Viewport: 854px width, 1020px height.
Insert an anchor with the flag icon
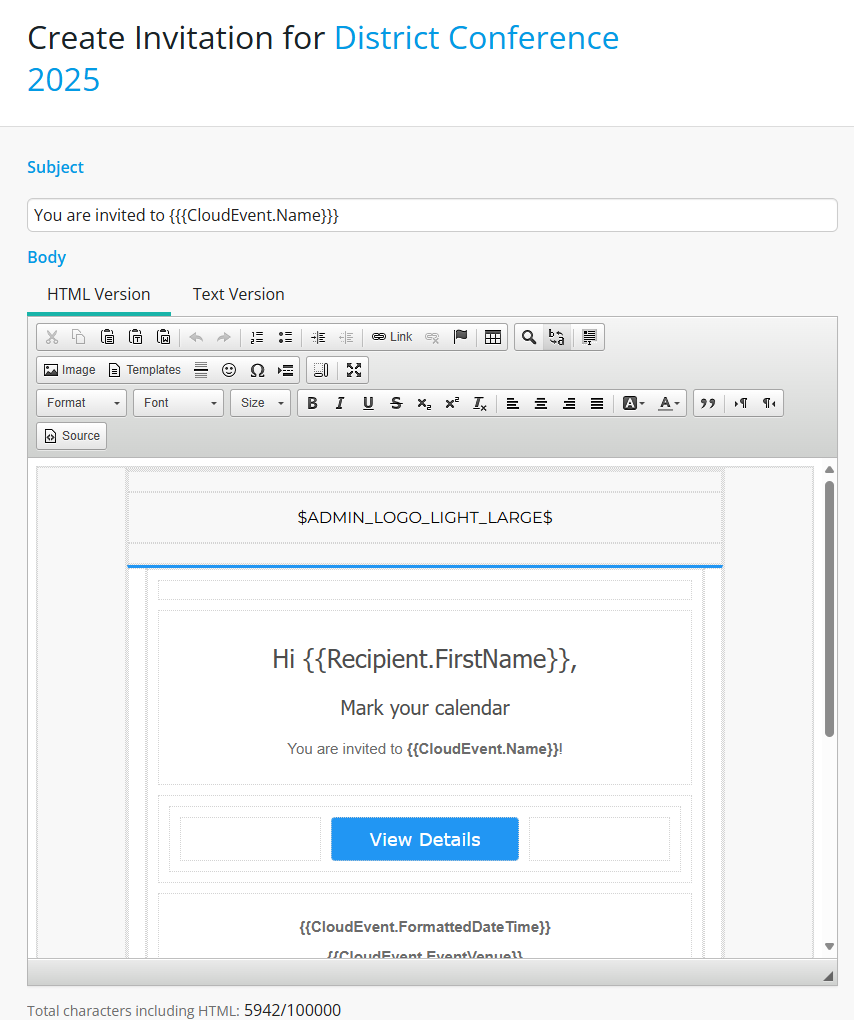[x=460, y=337]
